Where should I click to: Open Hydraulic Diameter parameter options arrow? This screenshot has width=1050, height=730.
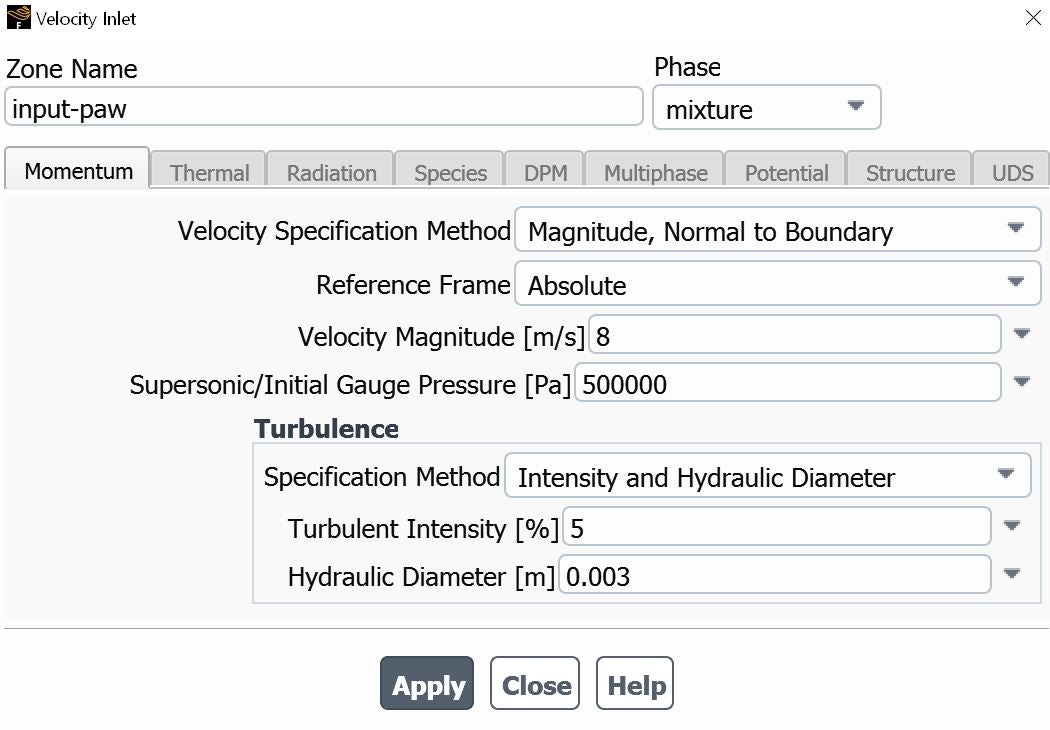pyautogui.click(x=1011, y=574)
